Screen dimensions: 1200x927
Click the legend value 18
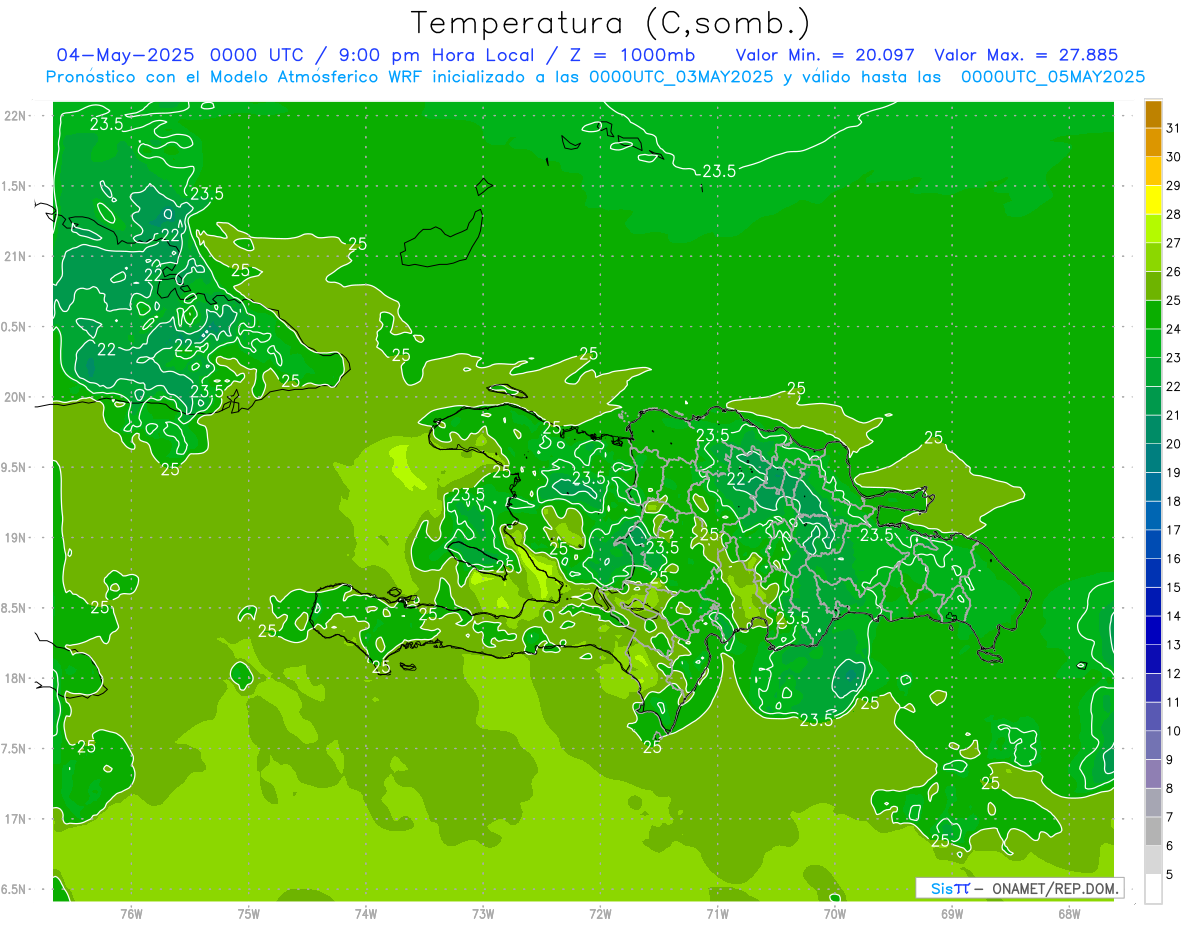pyautogui.click(x=1174, y=501)
